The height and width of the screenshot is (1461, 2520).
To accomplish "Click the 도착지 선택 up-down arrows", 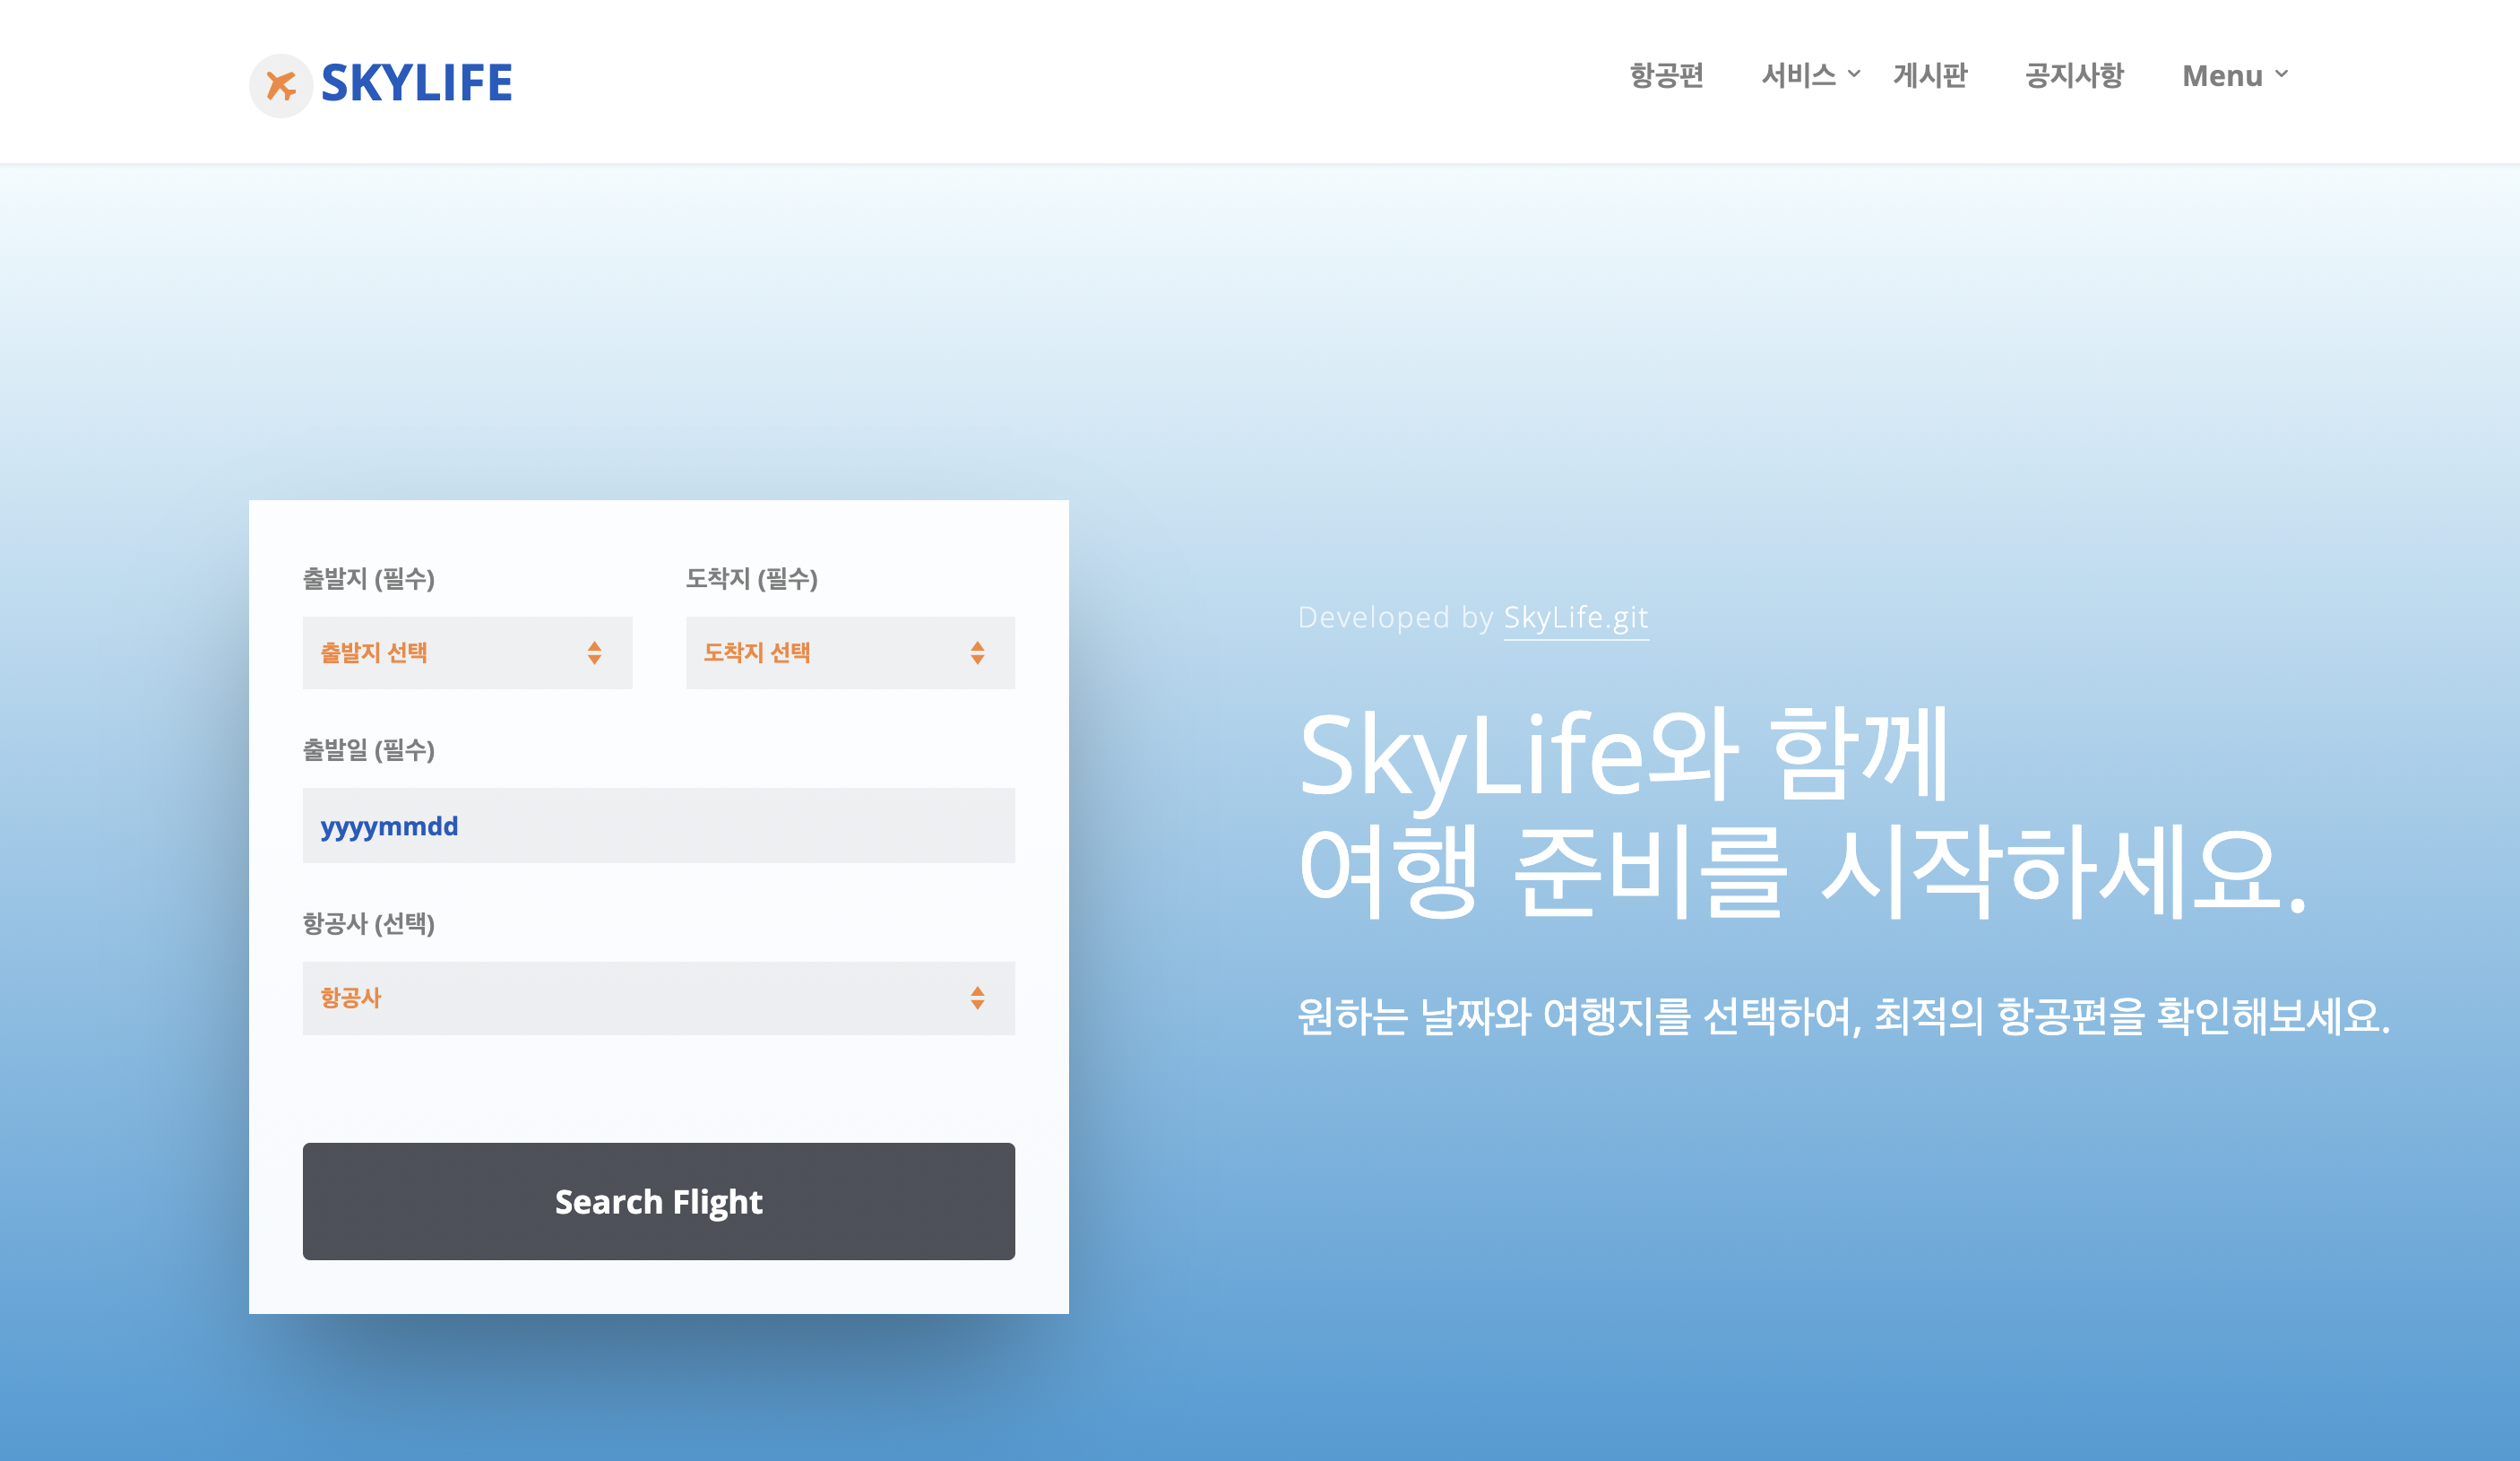I will 977,653.
